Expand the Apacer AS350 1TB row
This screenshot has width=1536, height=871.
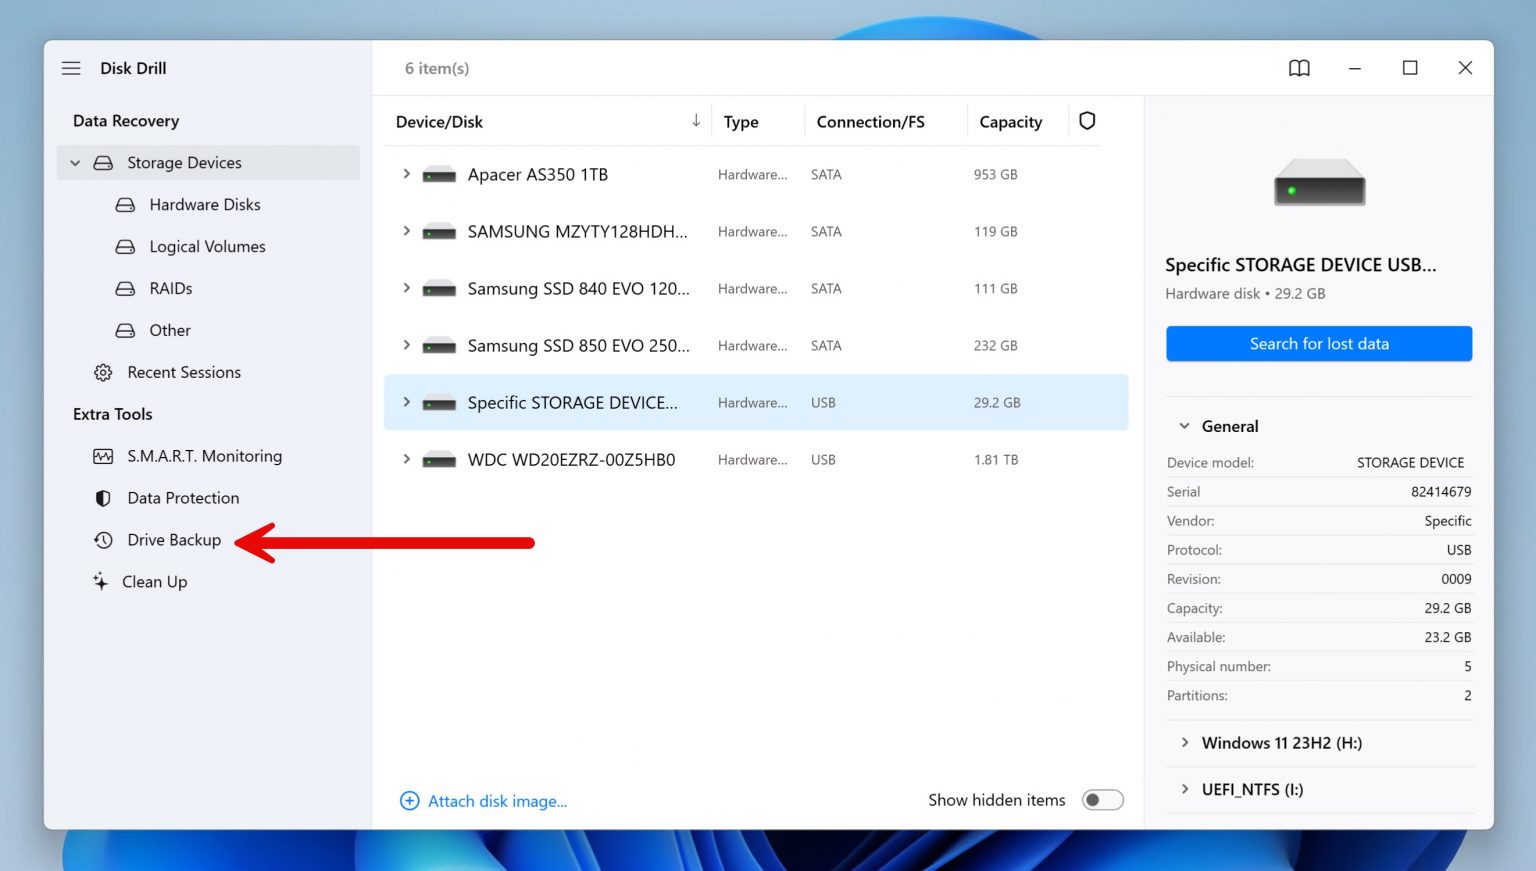tap(406, 174)
